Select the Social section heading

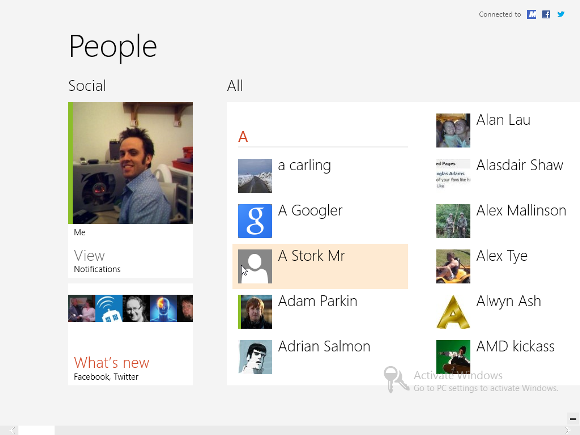[87, 86]
